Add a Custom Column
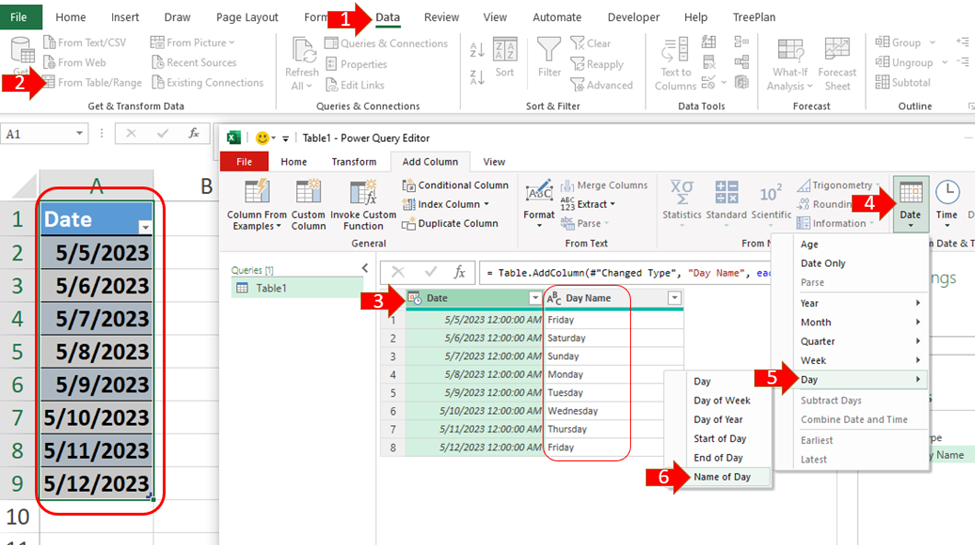This screenshot has width=975, height=545. 308,204
